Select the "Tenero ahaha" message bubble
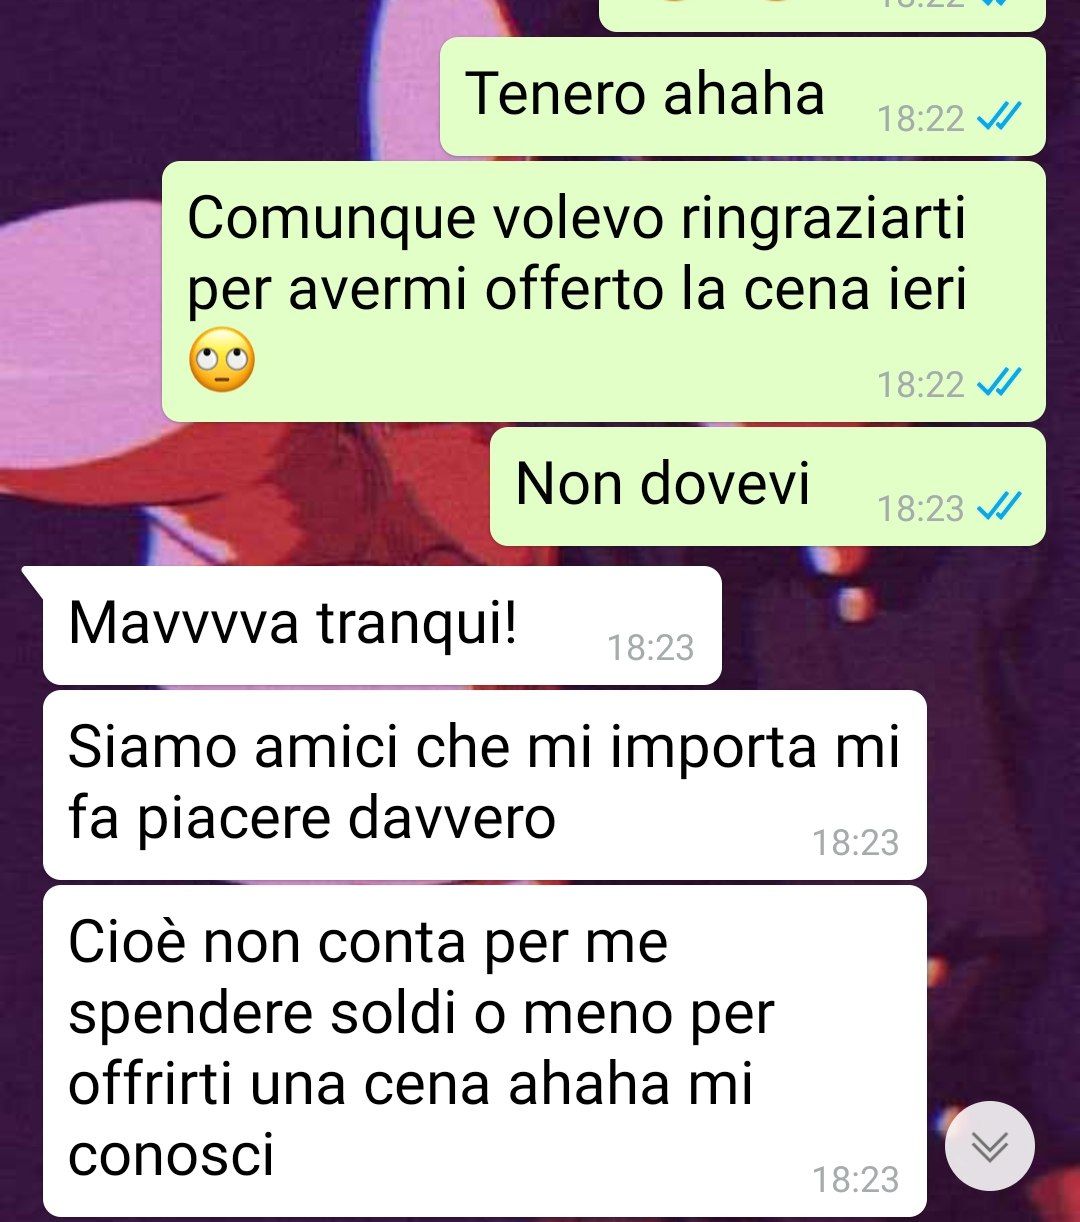Image resolution: width=1080 pixels, height=1222 pixels. 742,97
